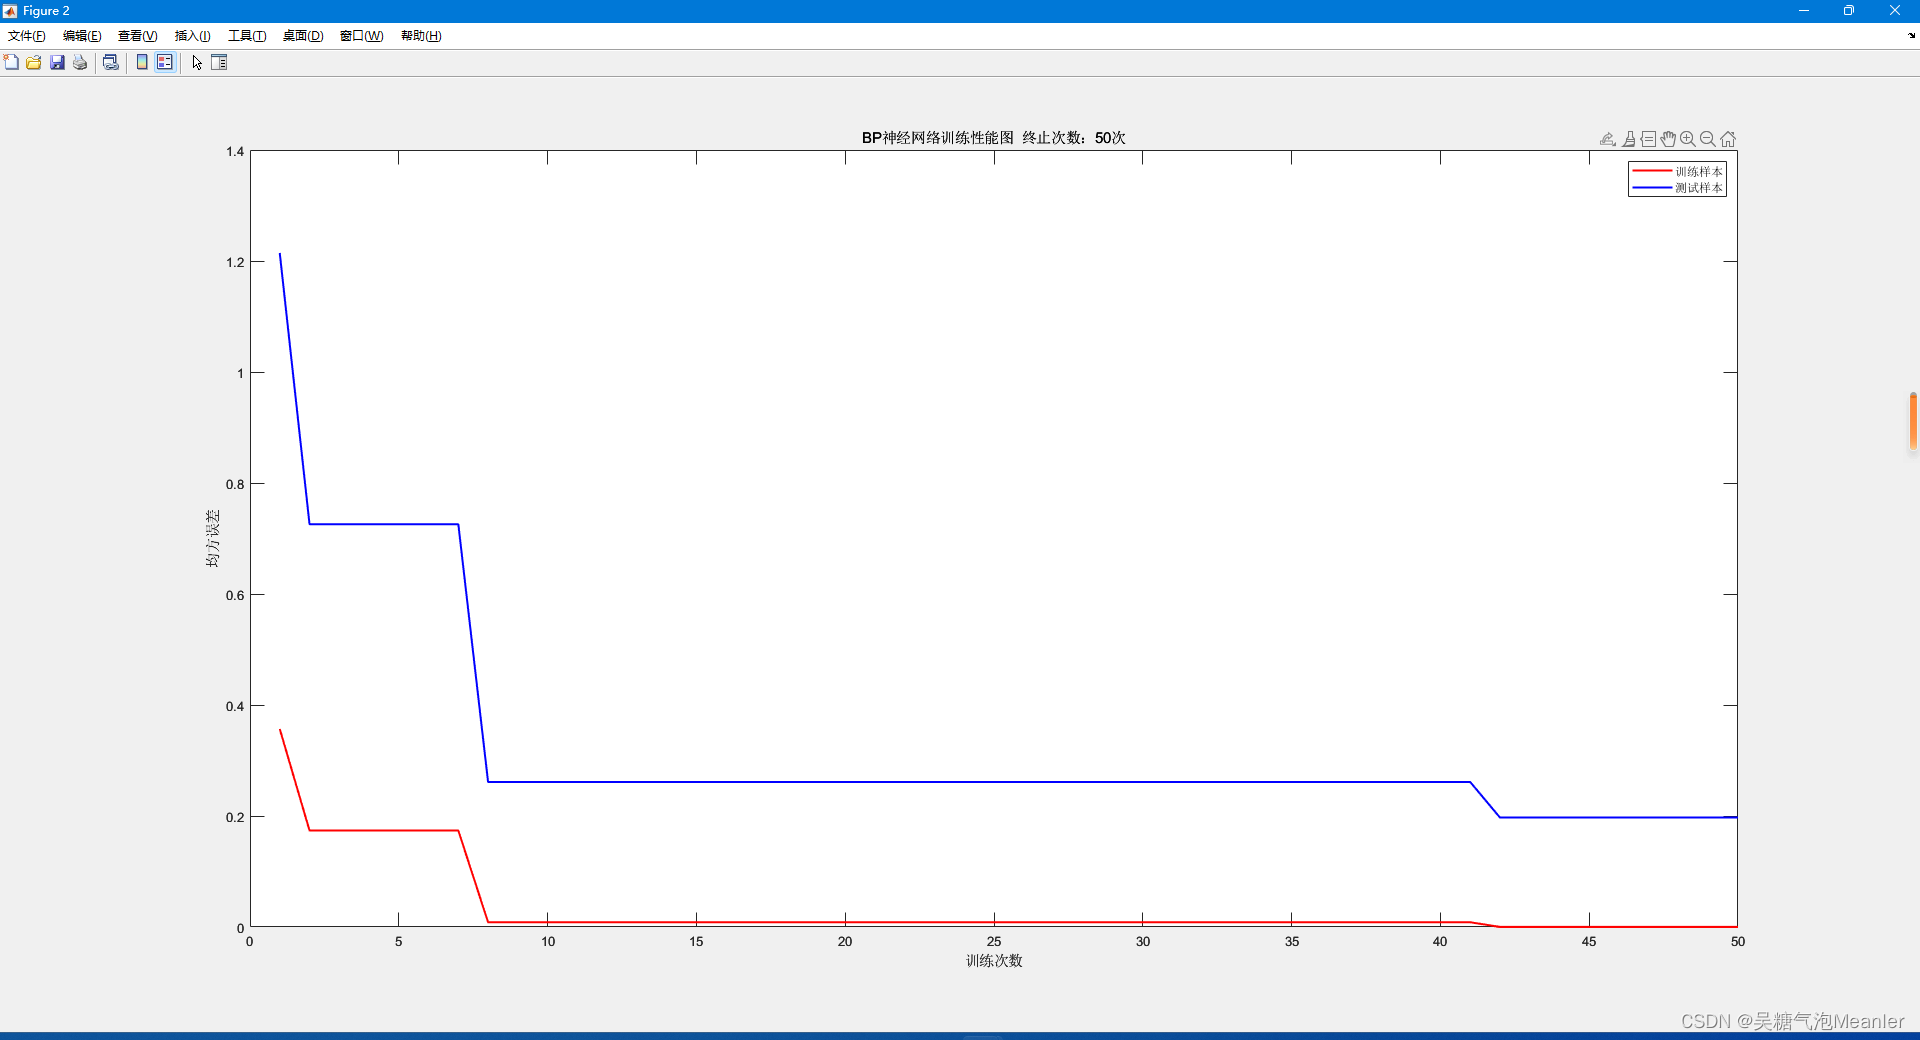The image size is (1920, 1040).
Task: Click the blue test curve plateau near 0.26
Action: pyautogui.click(x=980, y=782)
